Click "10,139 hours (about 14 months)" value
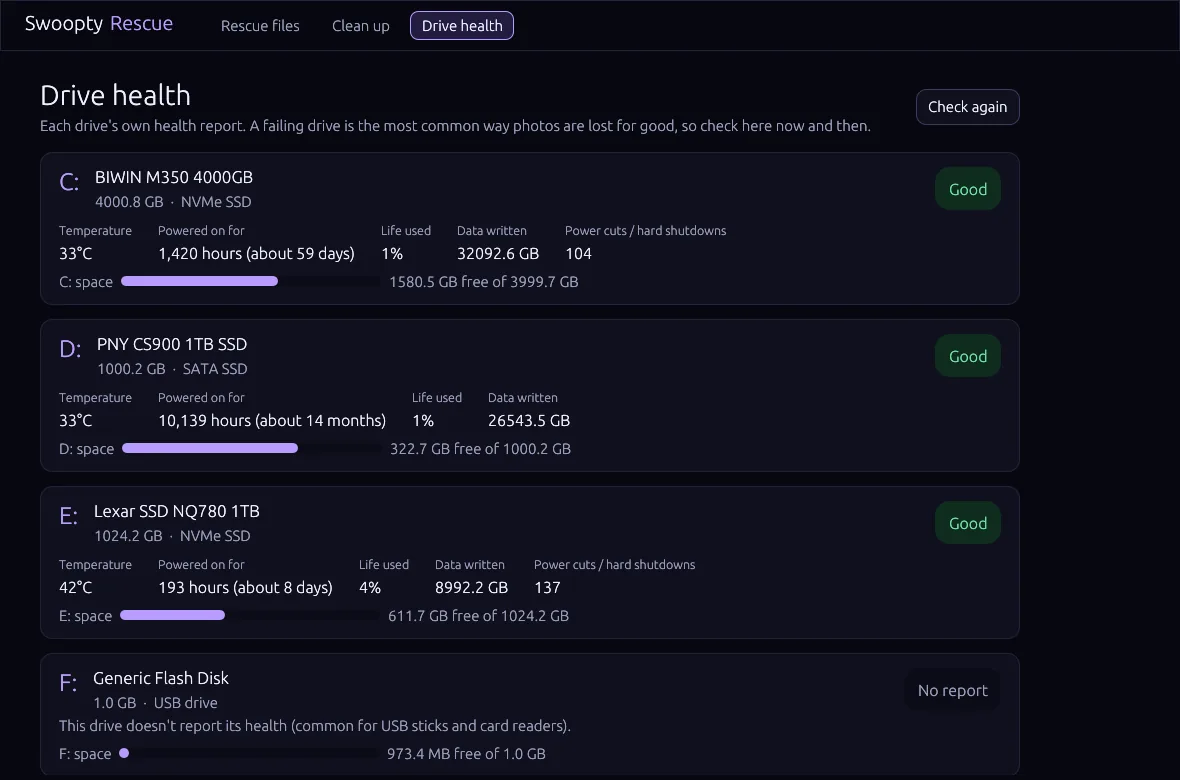 [272, 421]
